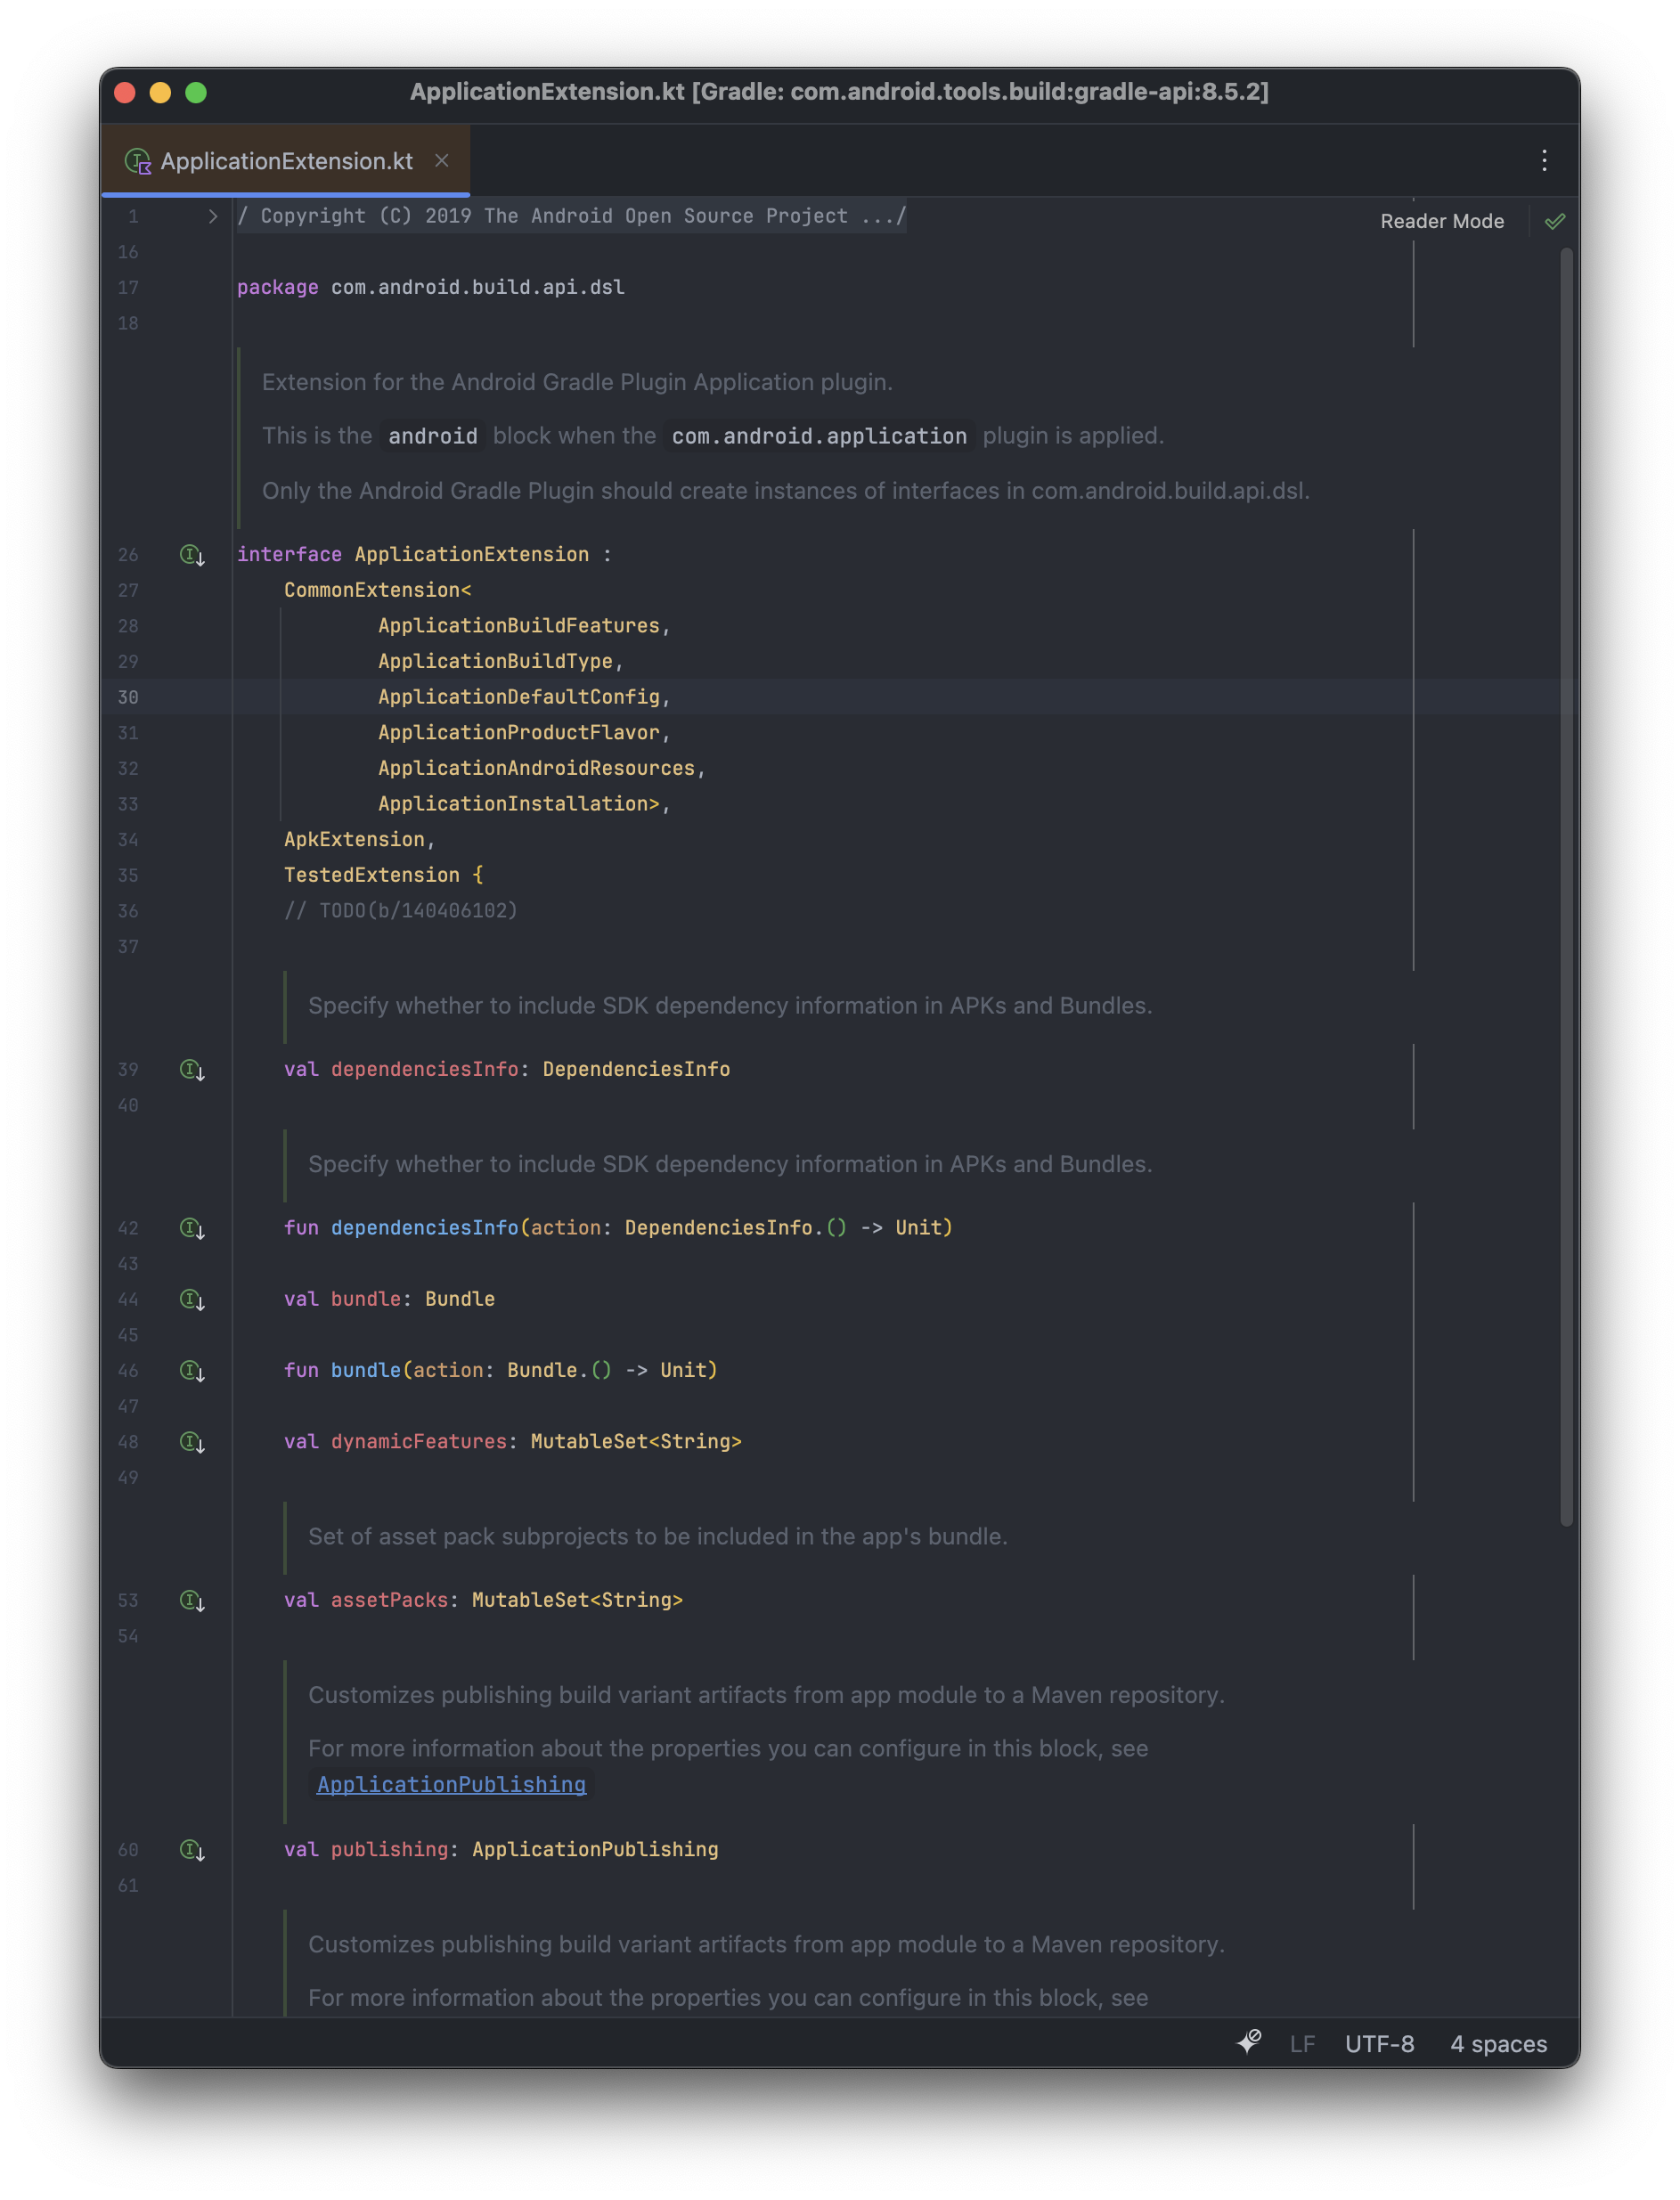
Task: Close the ApplicationExtension.kt tab
Action: (x=441, y=161)
